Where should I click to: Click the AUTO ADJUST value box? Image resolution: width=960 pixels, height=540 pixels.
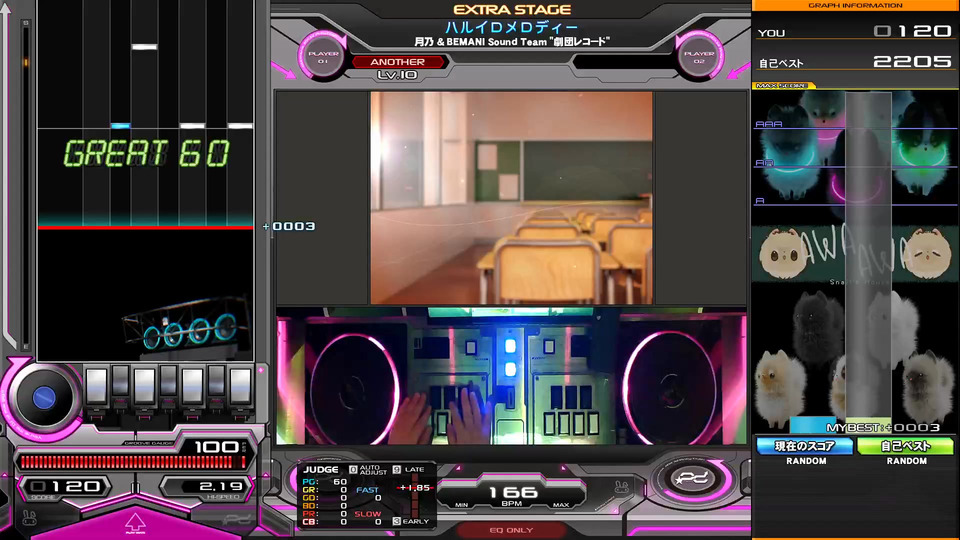[x=353, y=470]
